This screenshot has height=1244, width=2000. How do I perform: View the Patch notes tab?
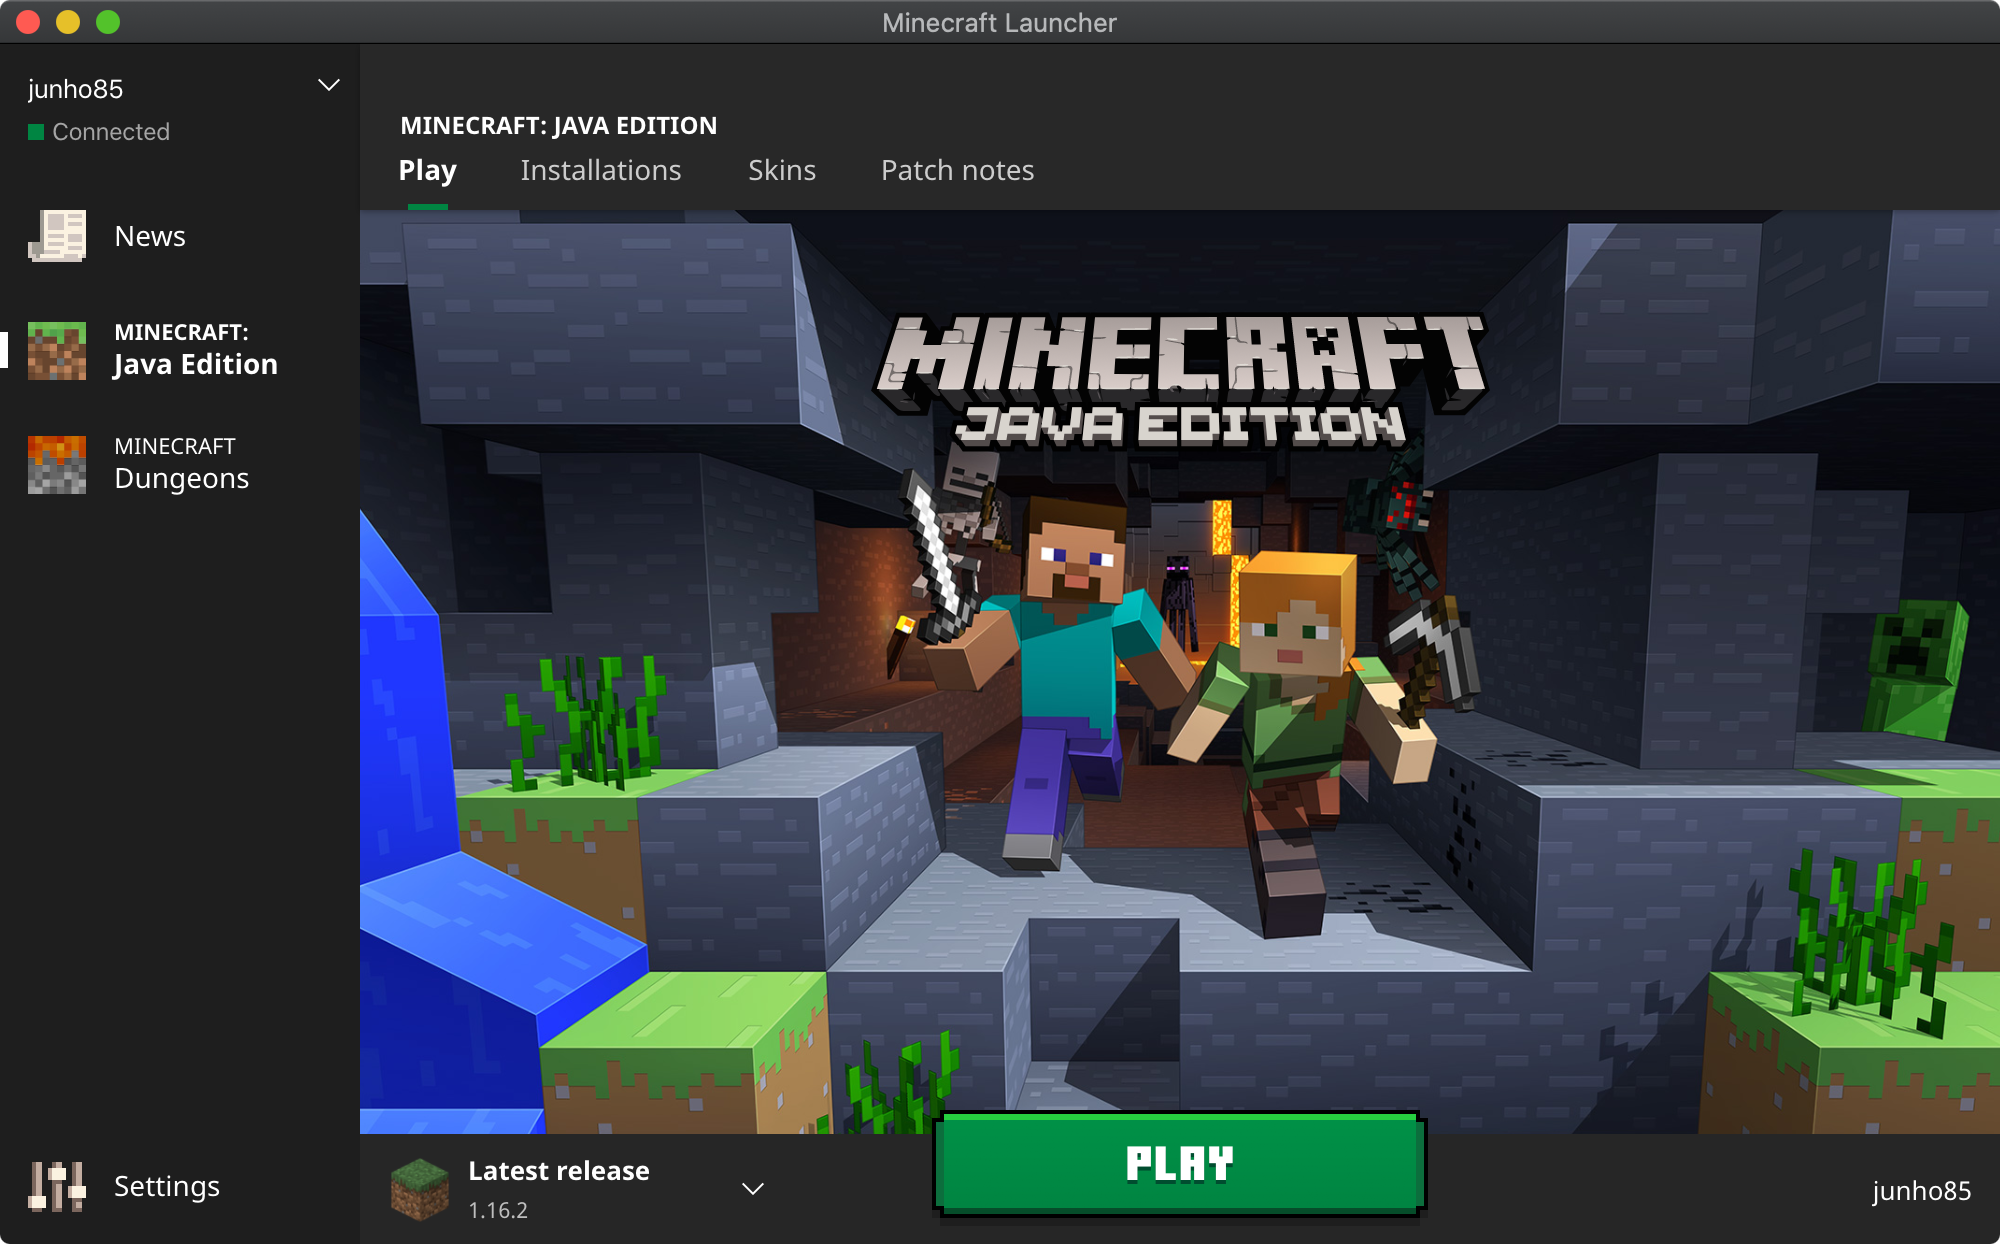pyautogui.click(x=957, y=170)
